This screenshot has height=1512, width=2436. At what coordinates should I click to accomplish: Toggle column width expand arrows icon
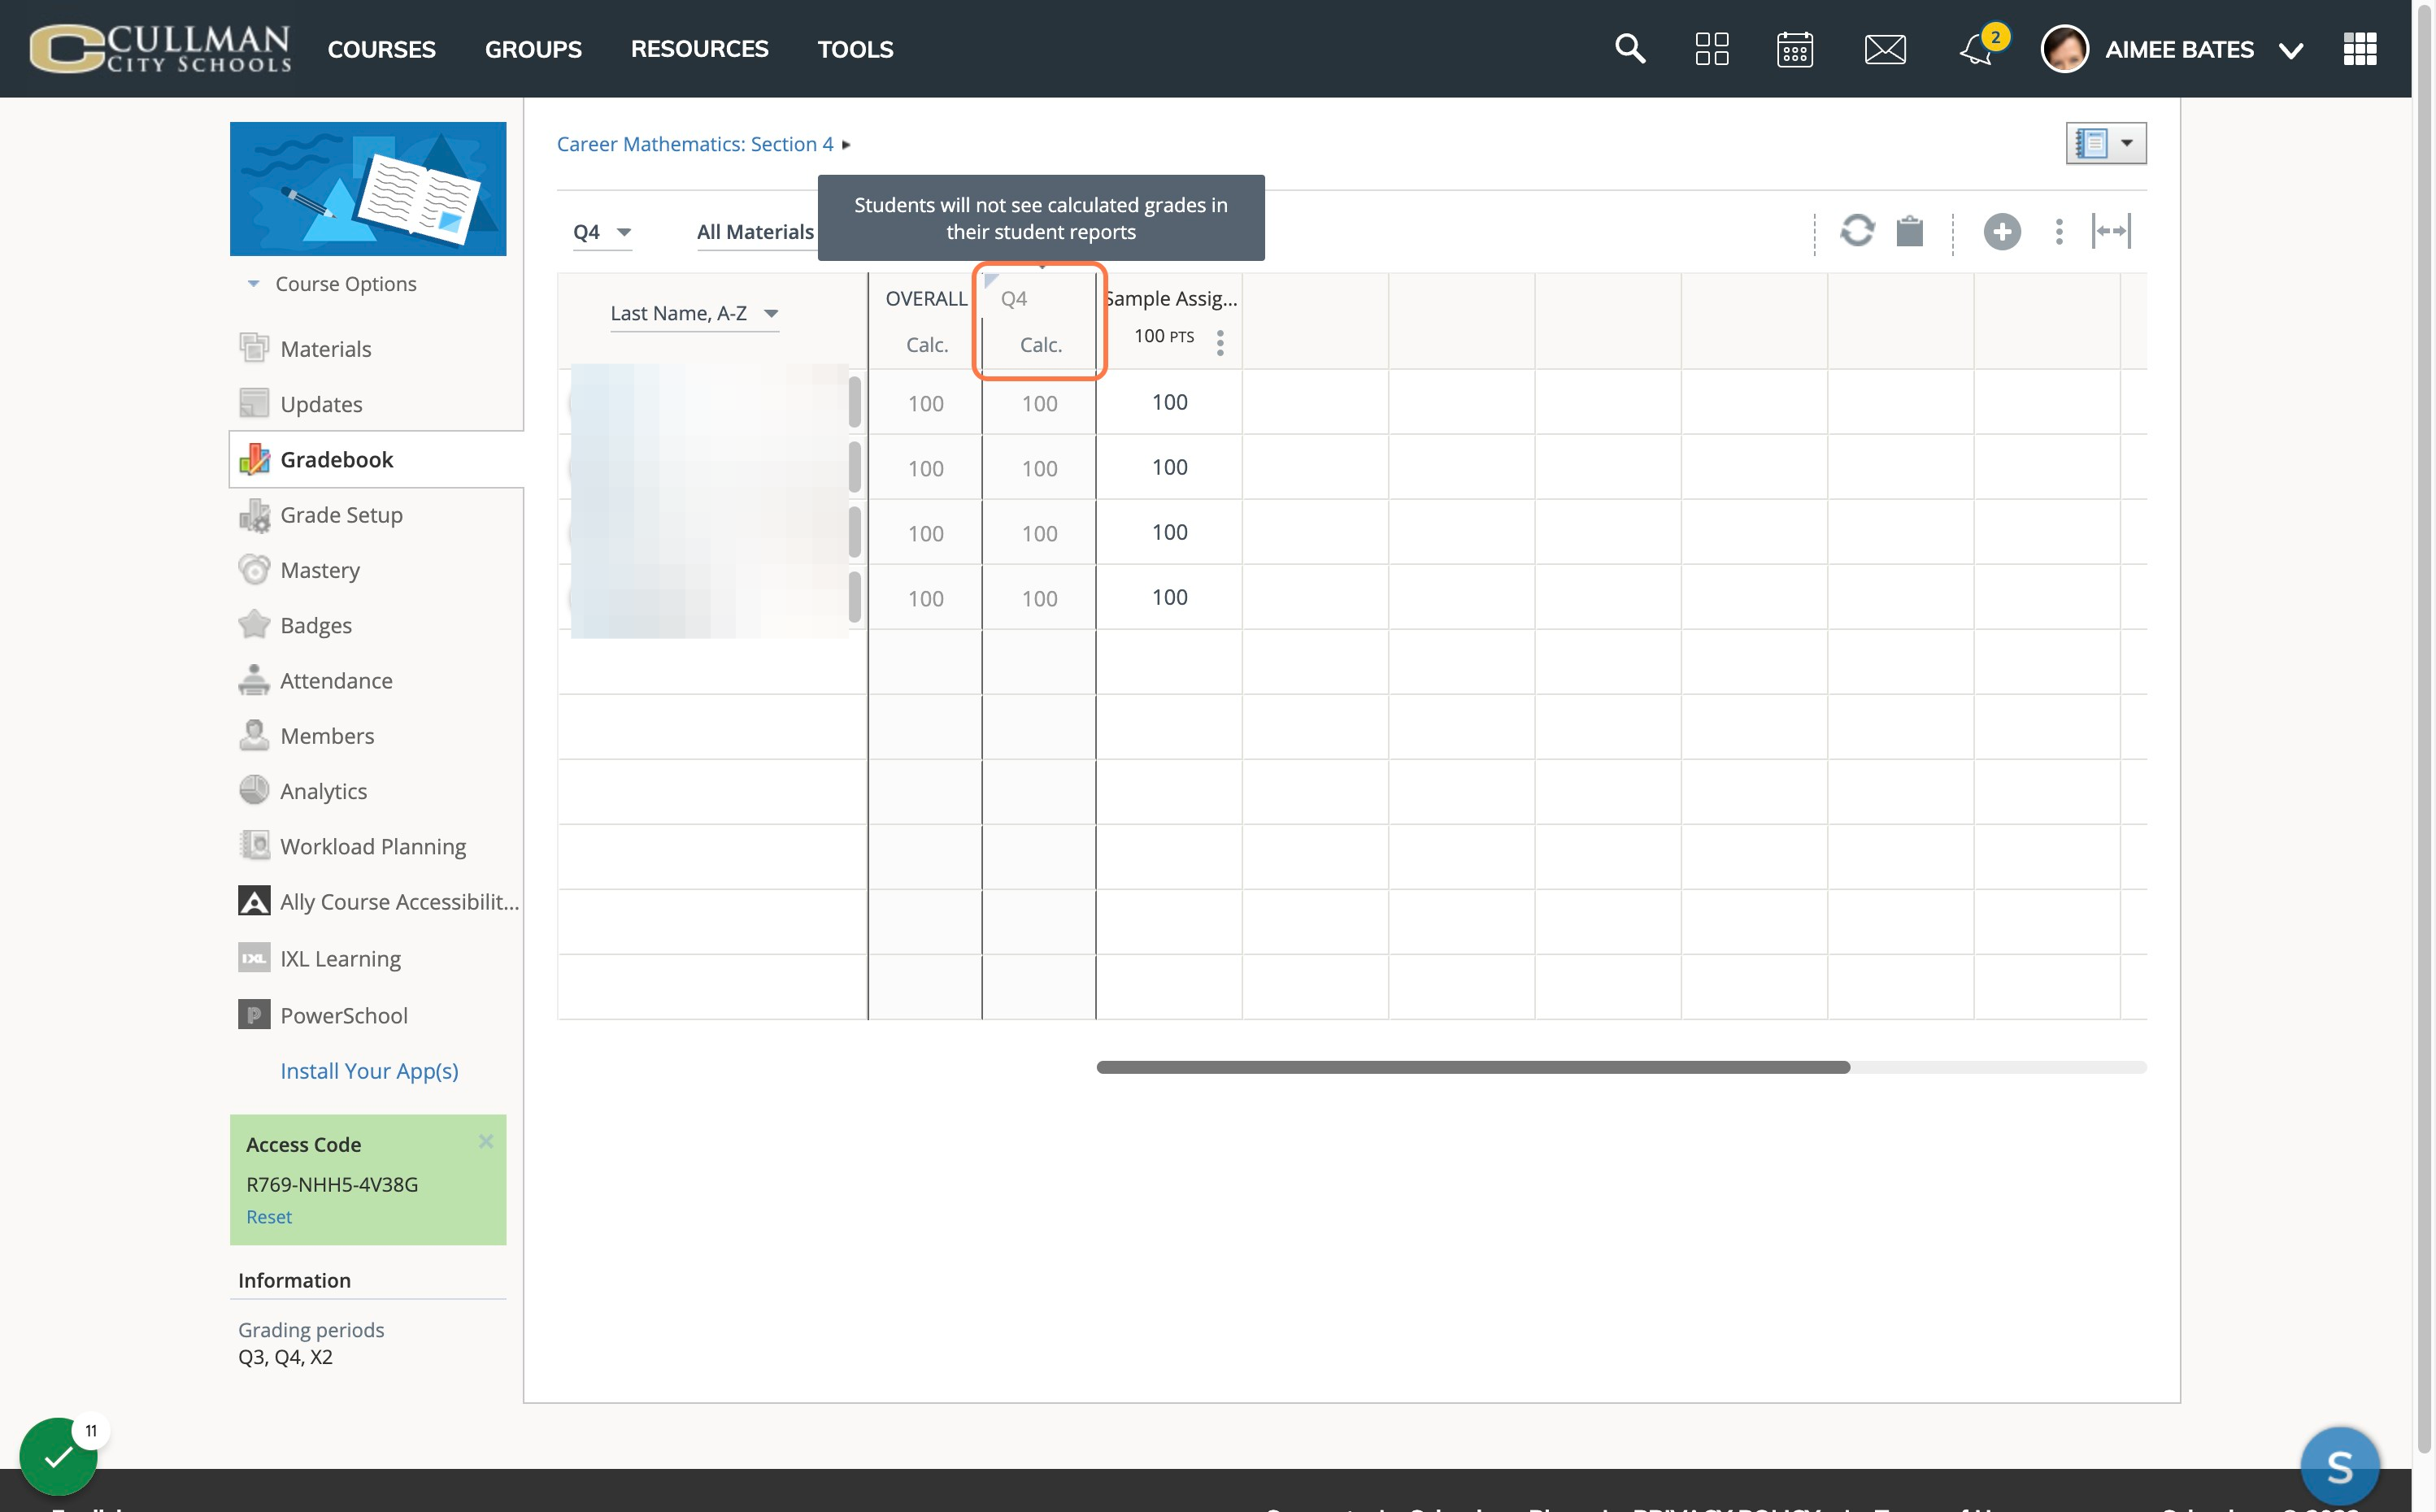tap(2112, 231)
